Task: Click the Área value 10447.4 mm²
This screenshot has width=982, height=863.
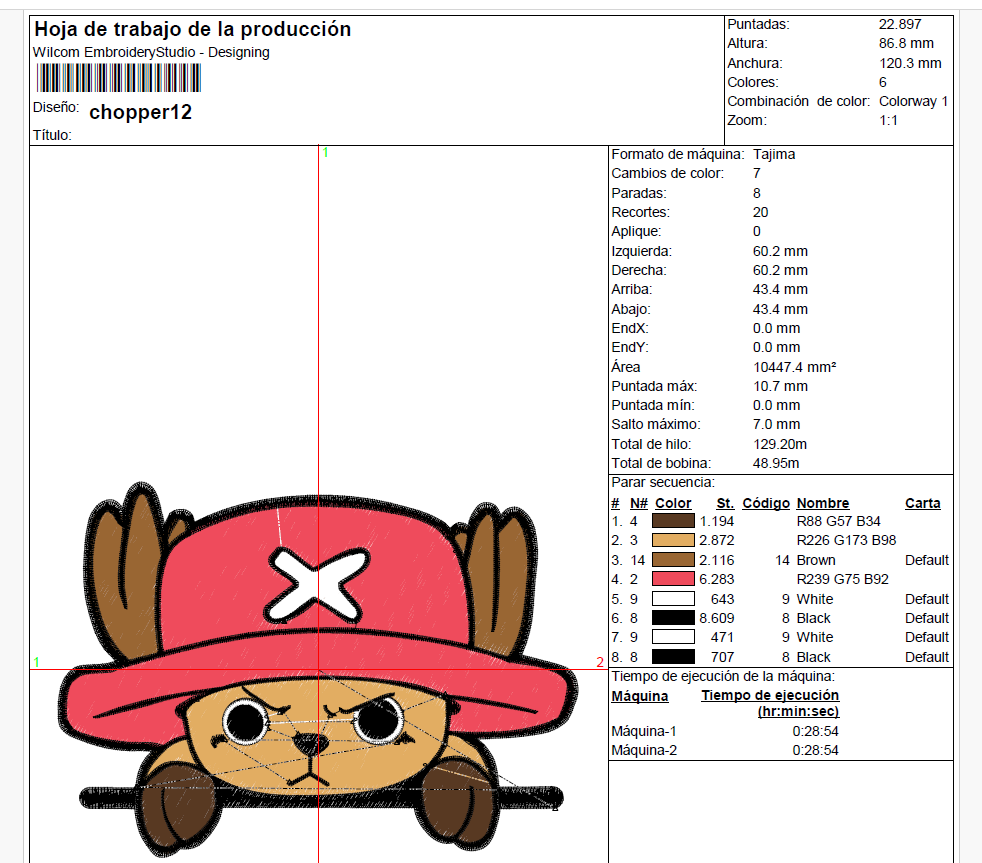Action: tap(794, 367)
